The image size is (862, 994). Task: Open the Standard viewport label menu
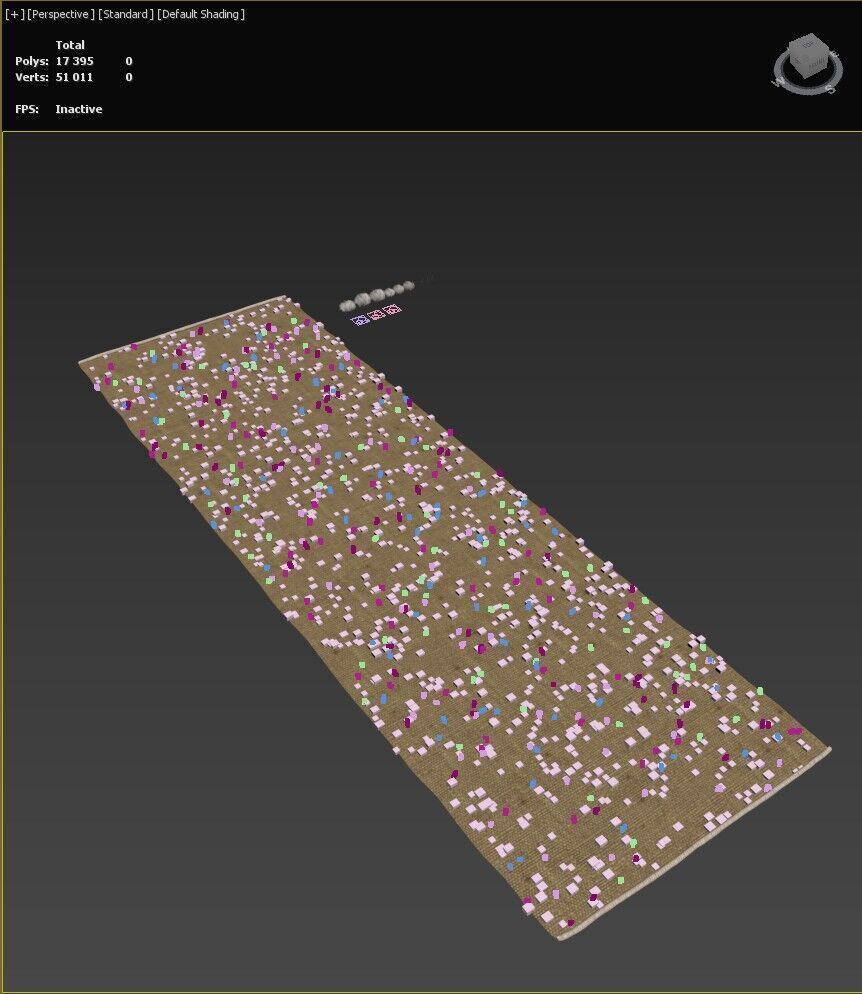coord(125,14)
